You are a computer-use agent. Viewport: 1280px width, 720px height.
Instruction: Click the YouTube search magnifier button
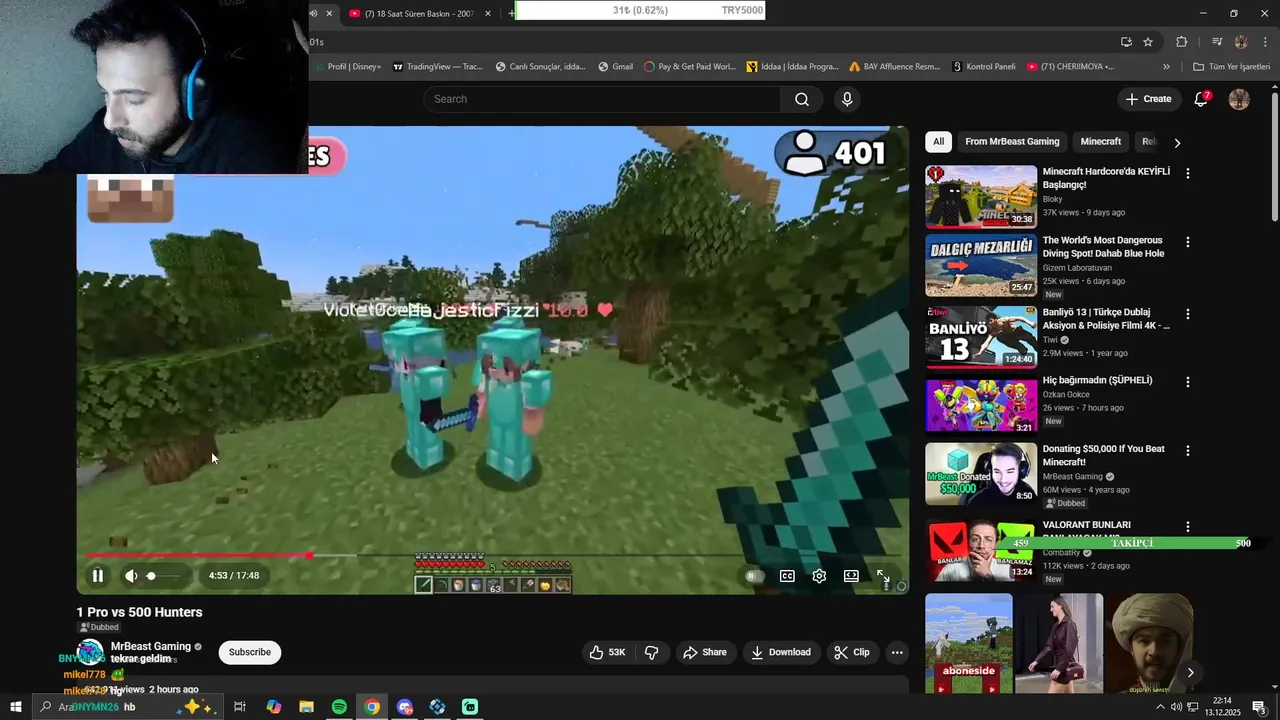click(802, 99)
